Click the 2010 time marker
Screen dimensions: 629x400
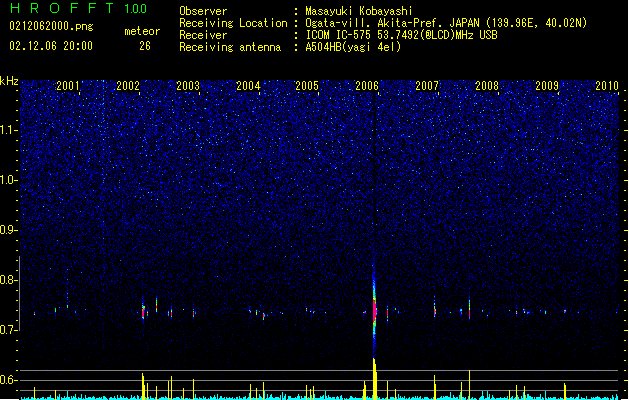(607, 85)
